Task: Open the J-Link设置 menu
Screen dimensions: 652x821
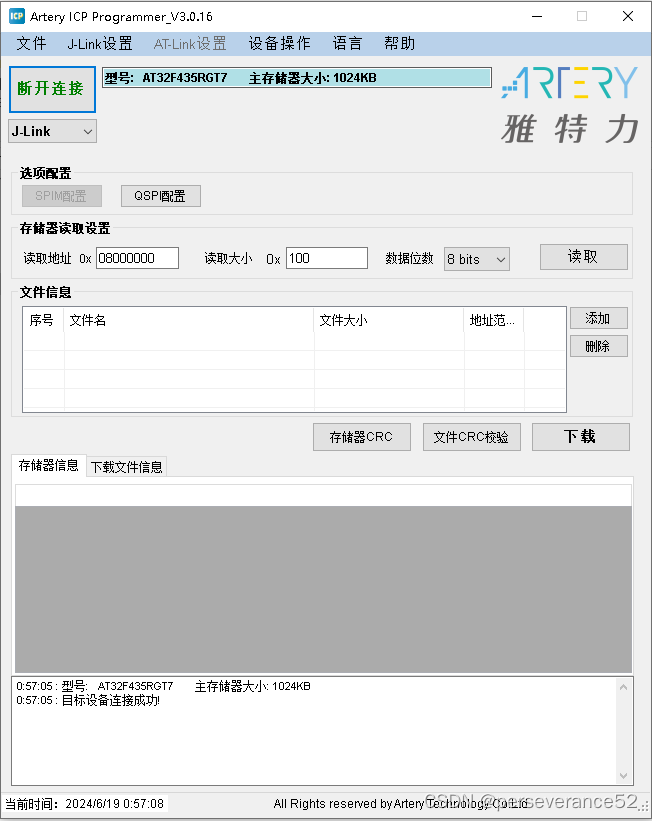Action: coord(100,43)
